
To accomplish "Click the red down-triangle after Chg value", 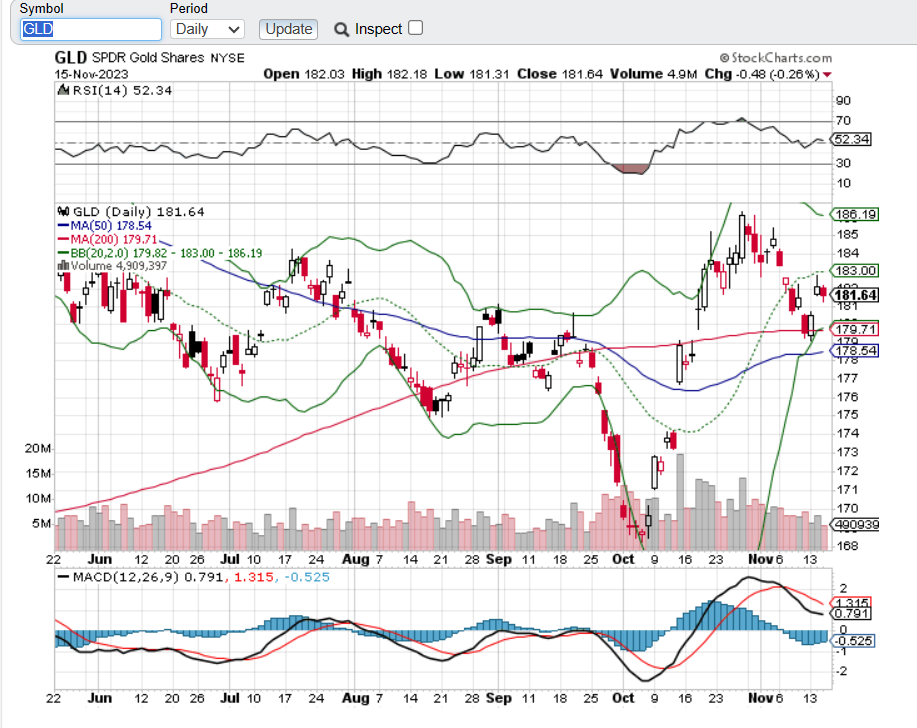I will click(827, 74).
